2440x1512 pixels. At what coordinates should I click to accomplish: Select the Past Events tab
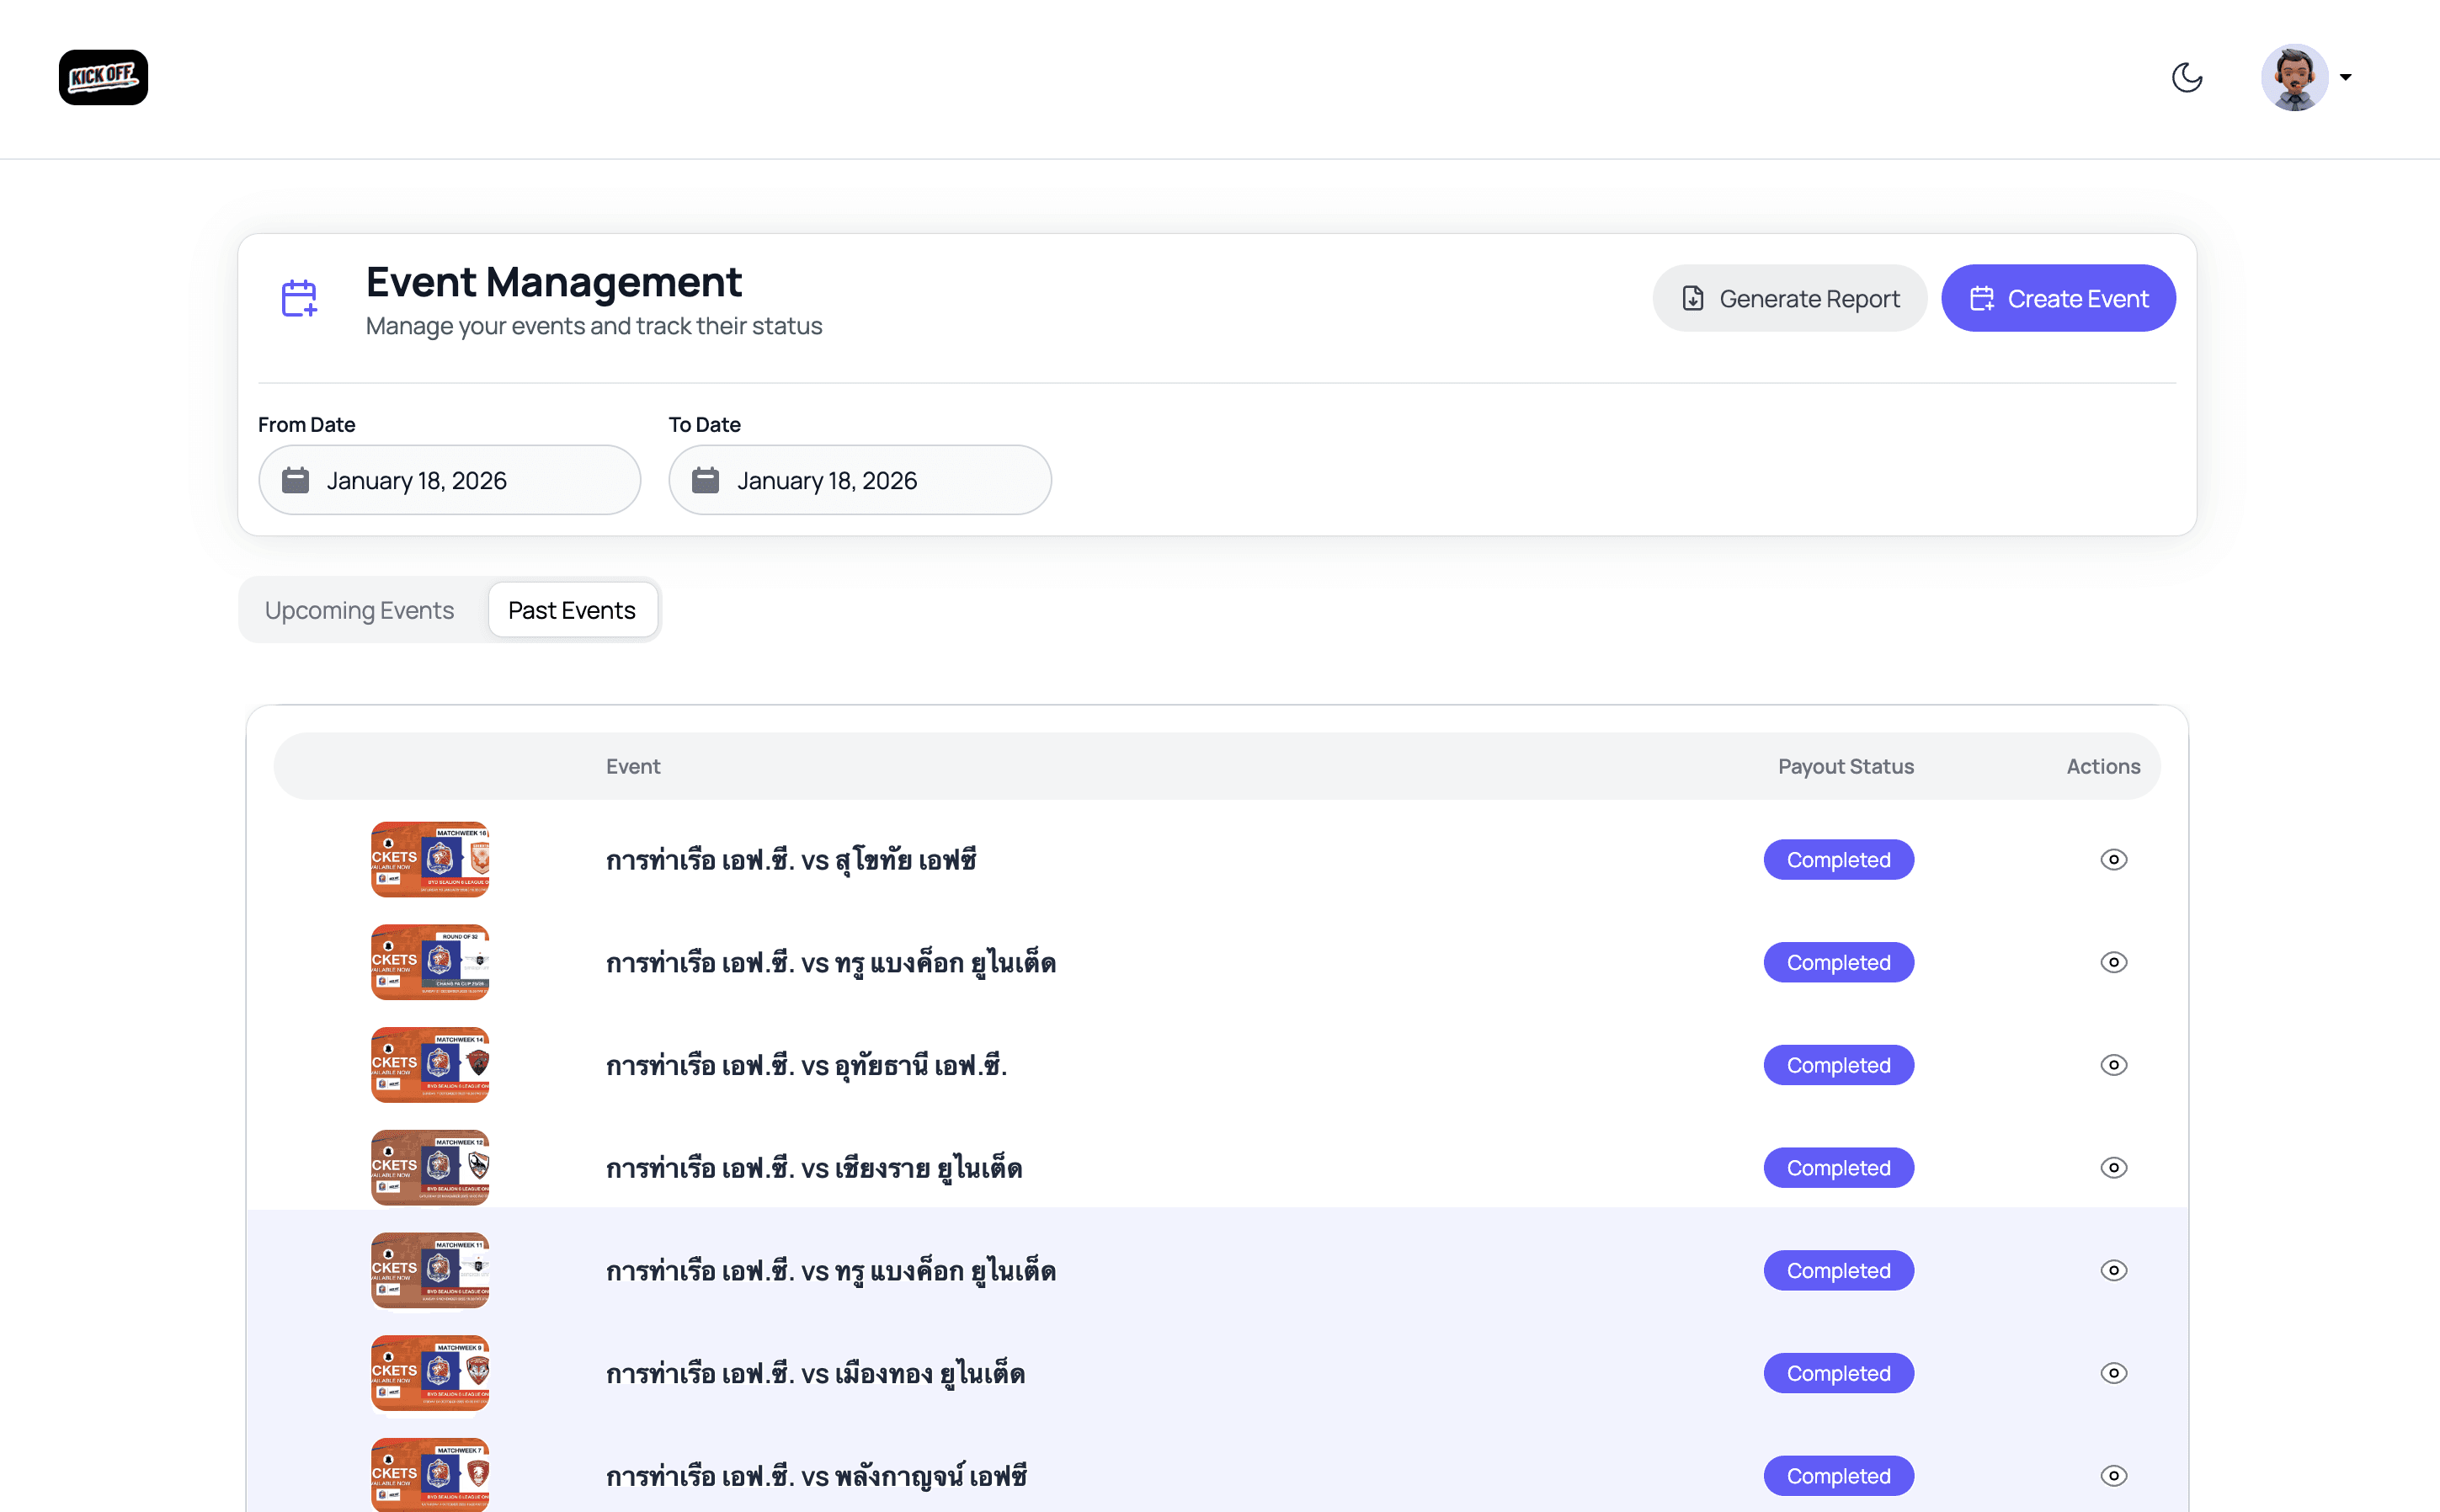point(572,610)
